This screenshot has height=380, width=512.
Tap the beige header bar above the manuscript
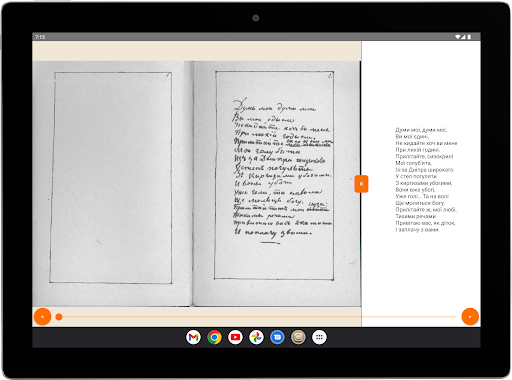197,51
